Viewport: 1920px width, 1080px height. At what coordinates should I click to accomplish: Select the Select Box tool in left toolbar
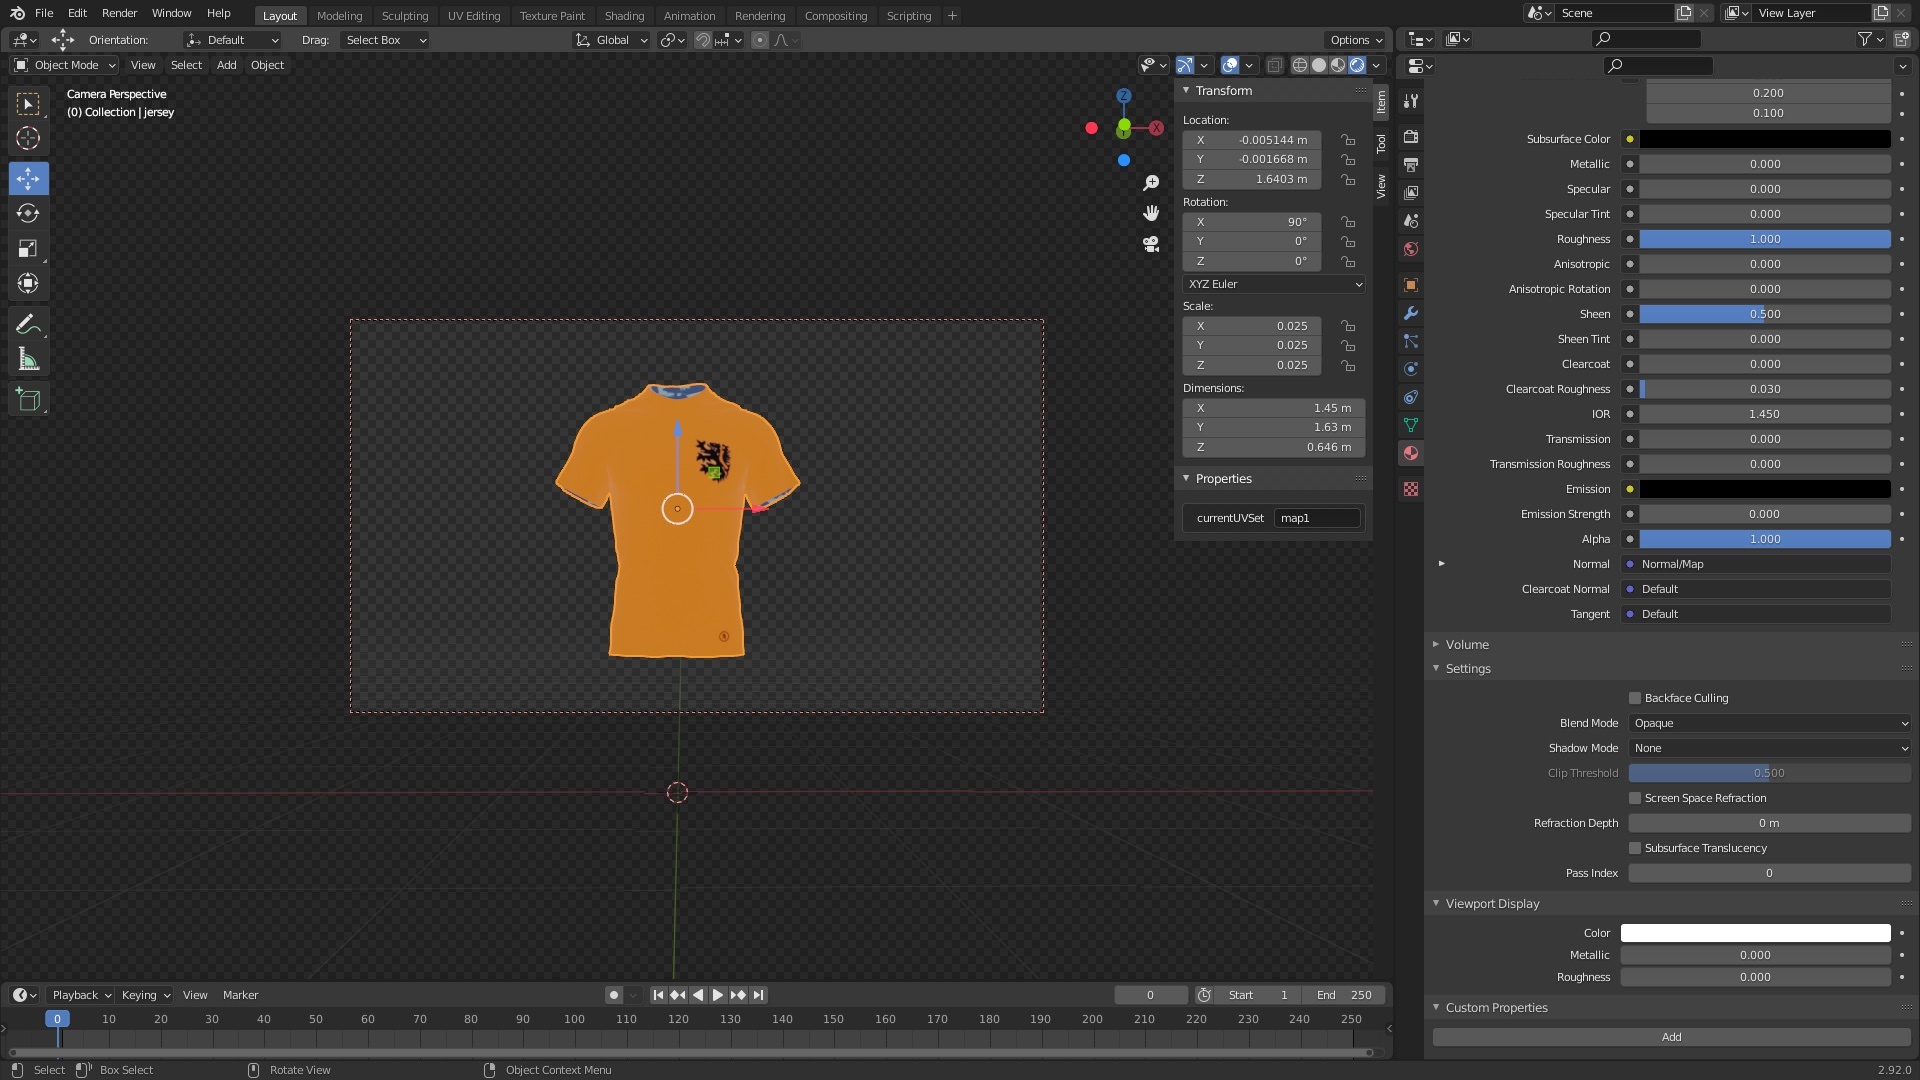pyautogui.click(x=28, y=104)
